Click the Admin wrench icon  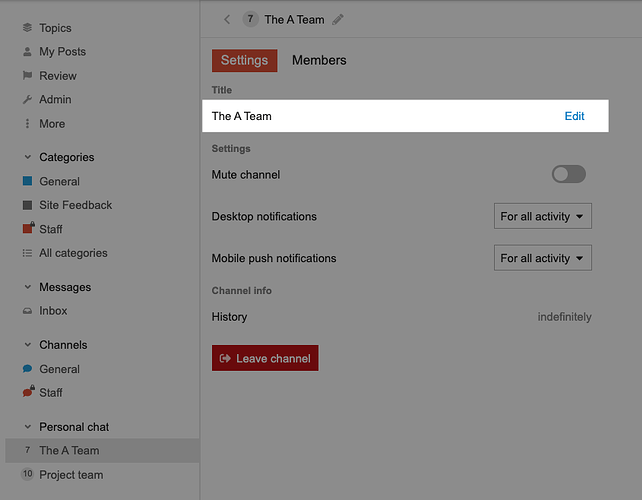tap(27, 99)
